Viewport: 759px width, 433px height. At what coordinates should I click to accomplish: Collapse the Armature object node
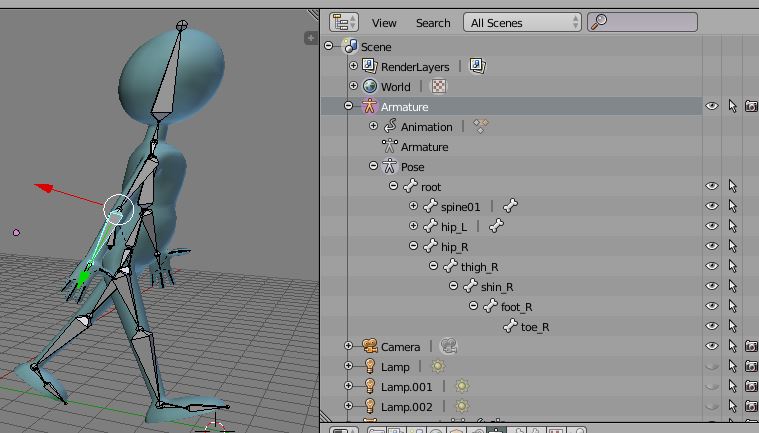[349, 105]
